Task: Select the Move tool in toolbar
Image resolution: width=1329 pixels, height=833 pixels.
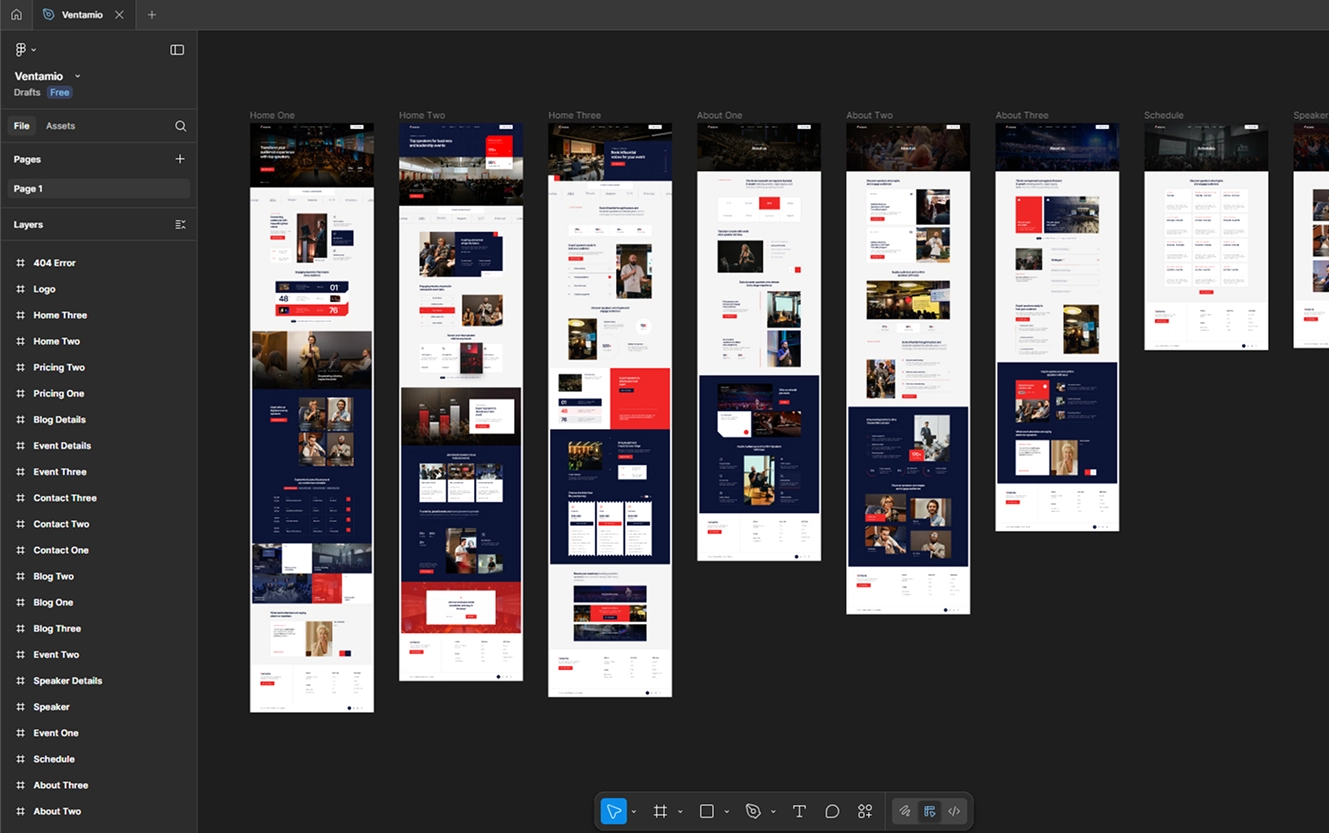Action: coord(613,811)
